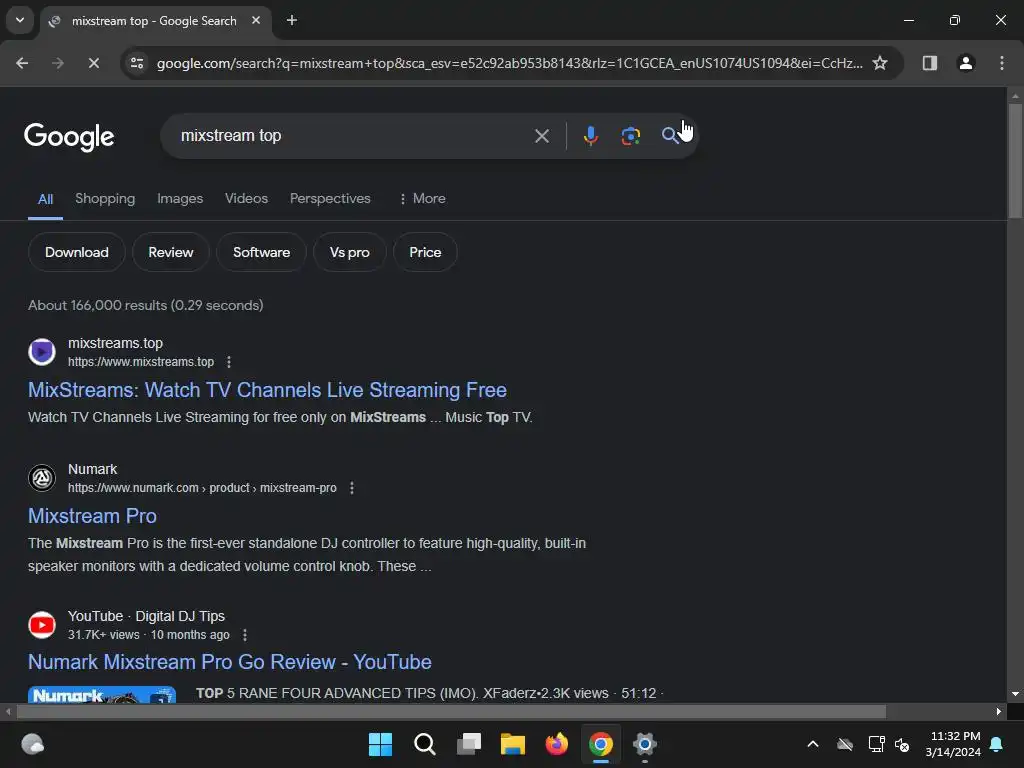The height and width of the screenshot is (768, 1024).
Task: Open notification bell in taskbar
Action: [x=997, y=744]
